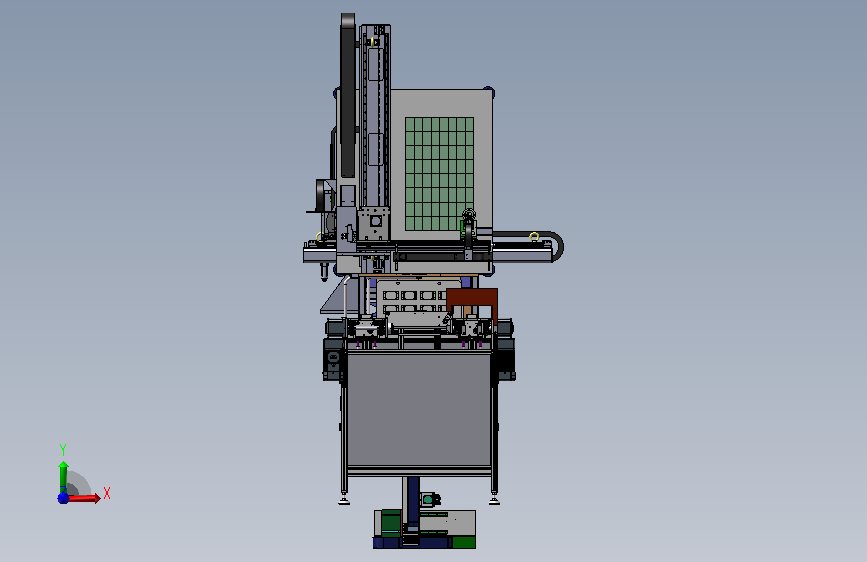Click the blue Z axis ball on the triad
This screenshot has width=867, height=562.
63,498
